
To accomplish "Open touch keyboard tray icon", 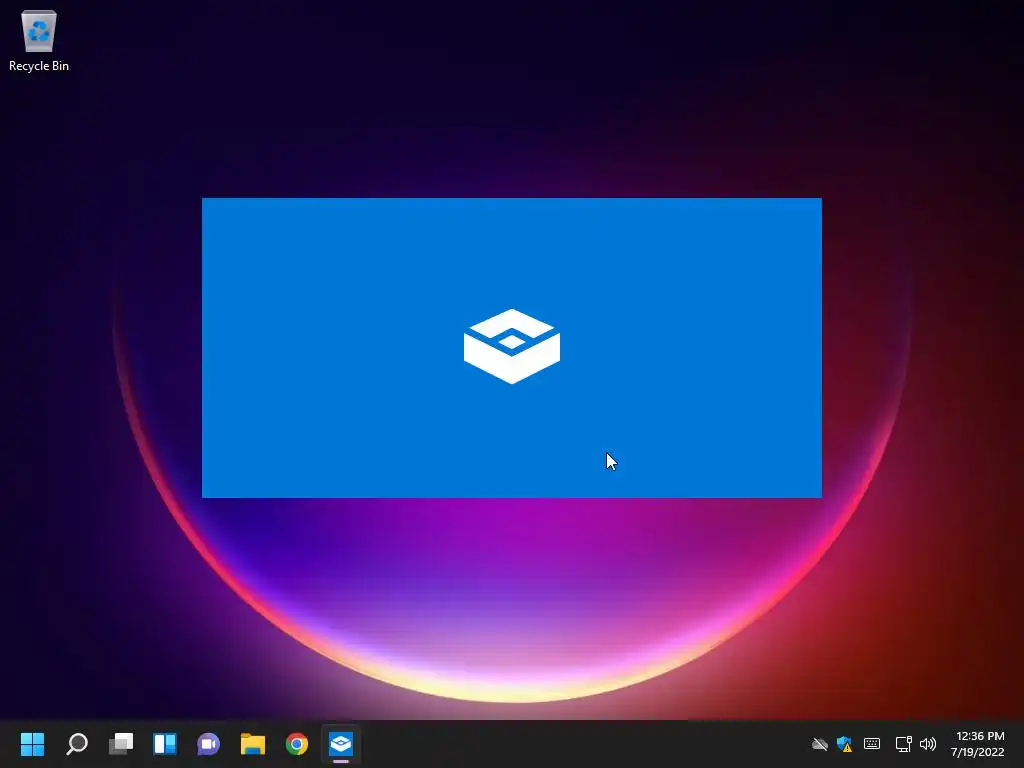I will coord(872,744).
